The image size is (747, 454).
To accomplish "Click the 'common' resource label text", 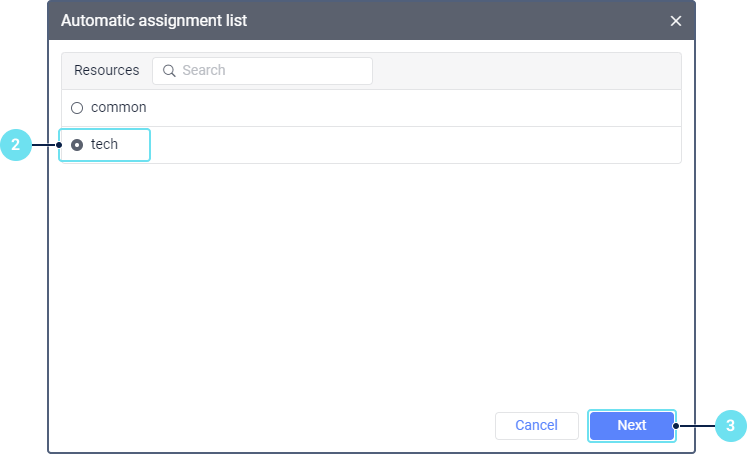I will [118, 107].
